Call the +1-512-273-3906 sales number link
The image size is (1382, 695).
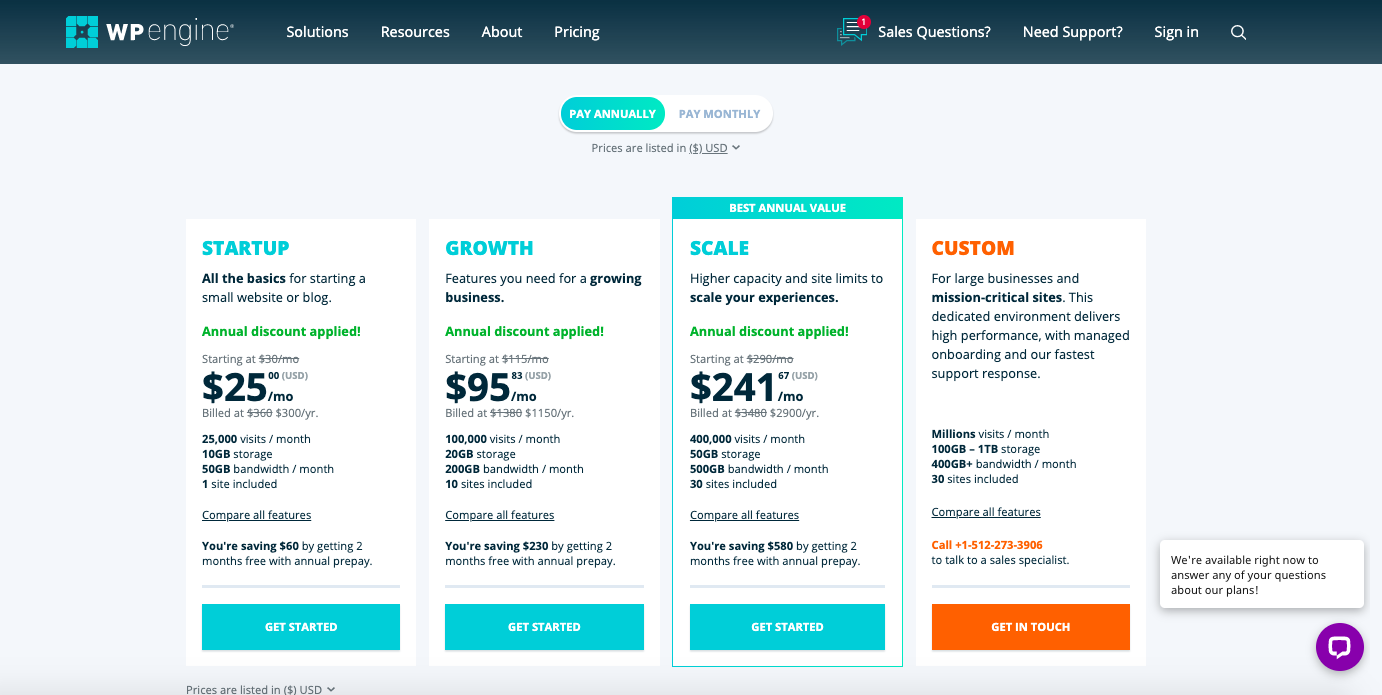click(985, 544)
